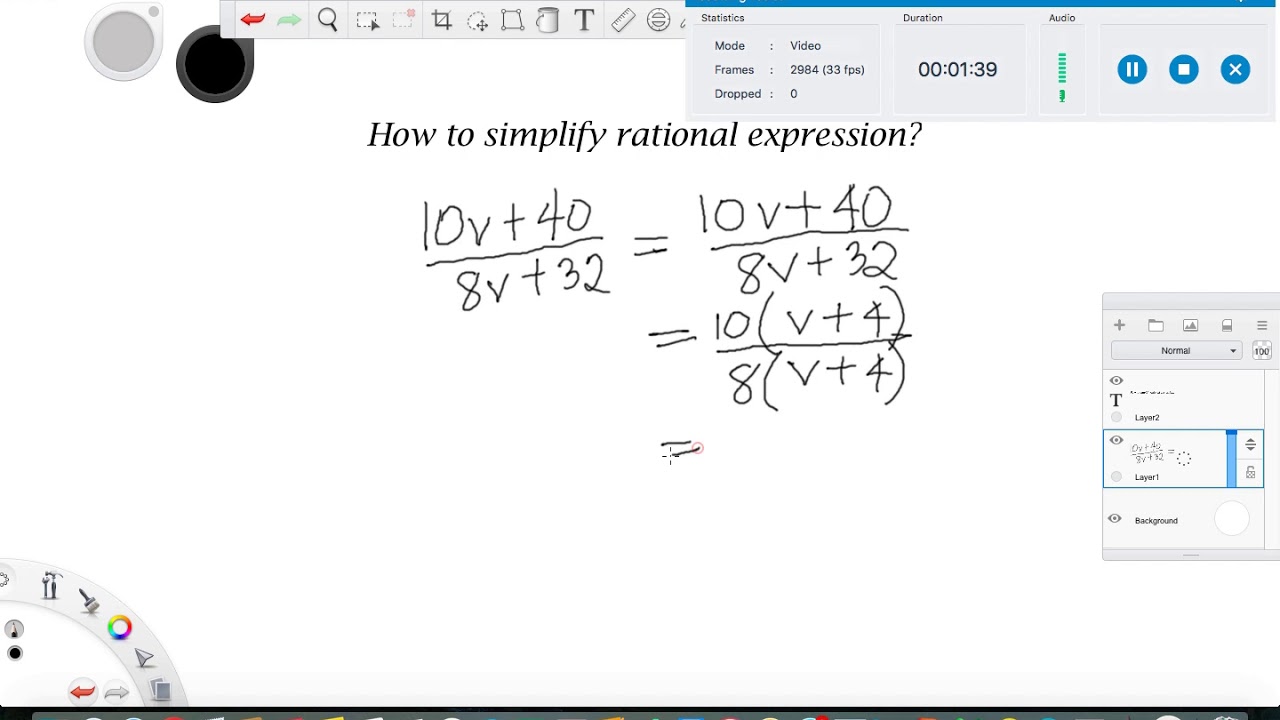Click the undo arrow in corner lagoon

click(82, 692)
